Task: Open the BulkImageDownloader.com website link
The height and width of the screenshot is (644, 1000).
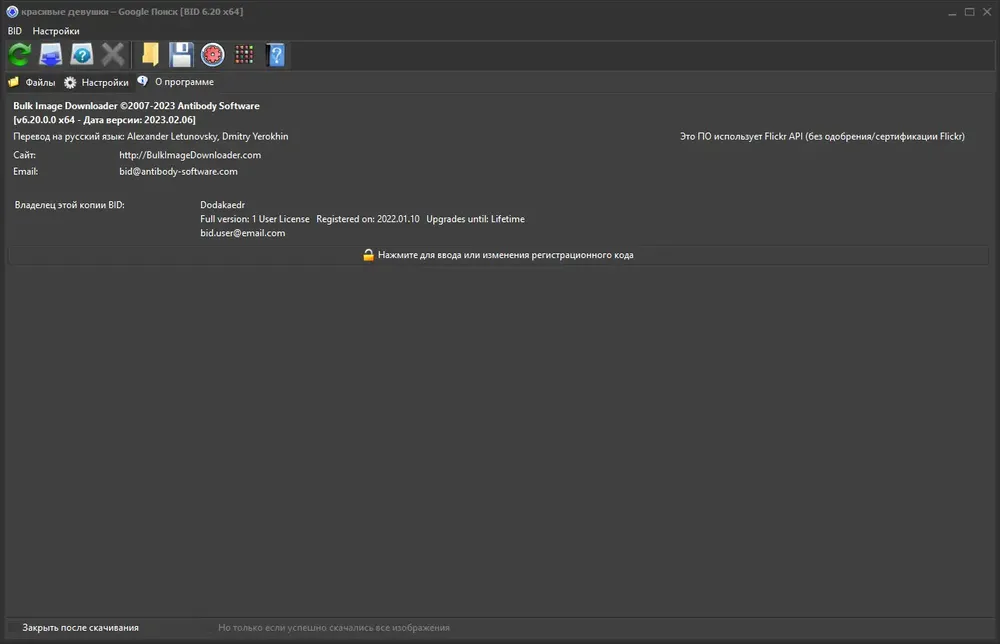Action: [x=190, y=155]
